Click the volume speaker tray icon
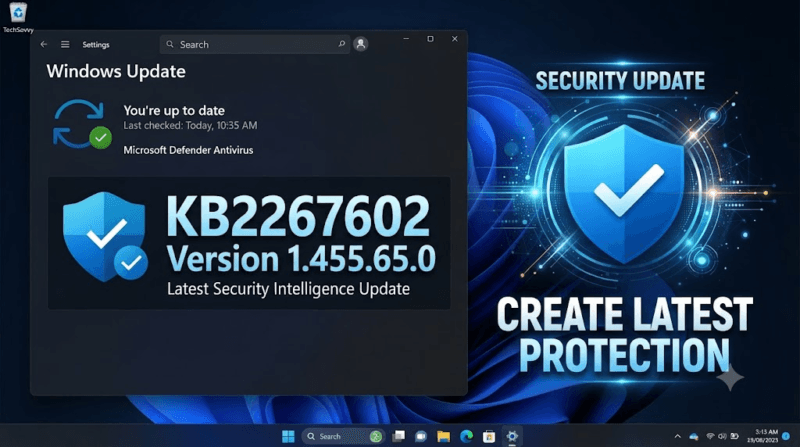 (x=722, y=436)
